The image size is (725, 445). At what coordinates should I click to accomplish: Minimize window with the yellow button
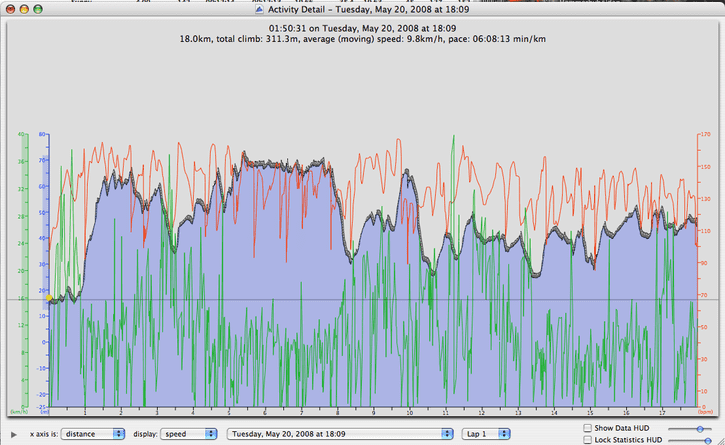(24, 9)
